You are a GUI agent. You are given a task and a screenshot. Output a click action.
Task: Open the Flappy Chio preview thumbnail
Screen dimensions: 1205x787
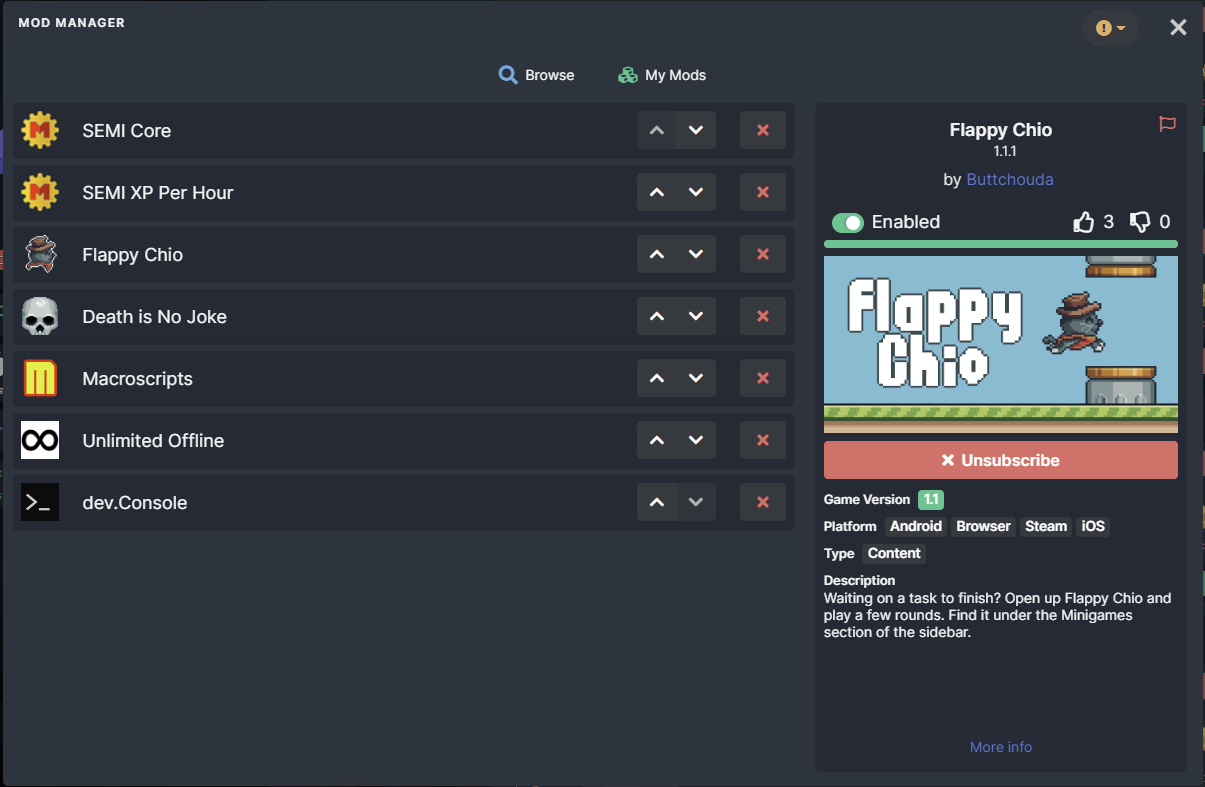point(1001,344)
